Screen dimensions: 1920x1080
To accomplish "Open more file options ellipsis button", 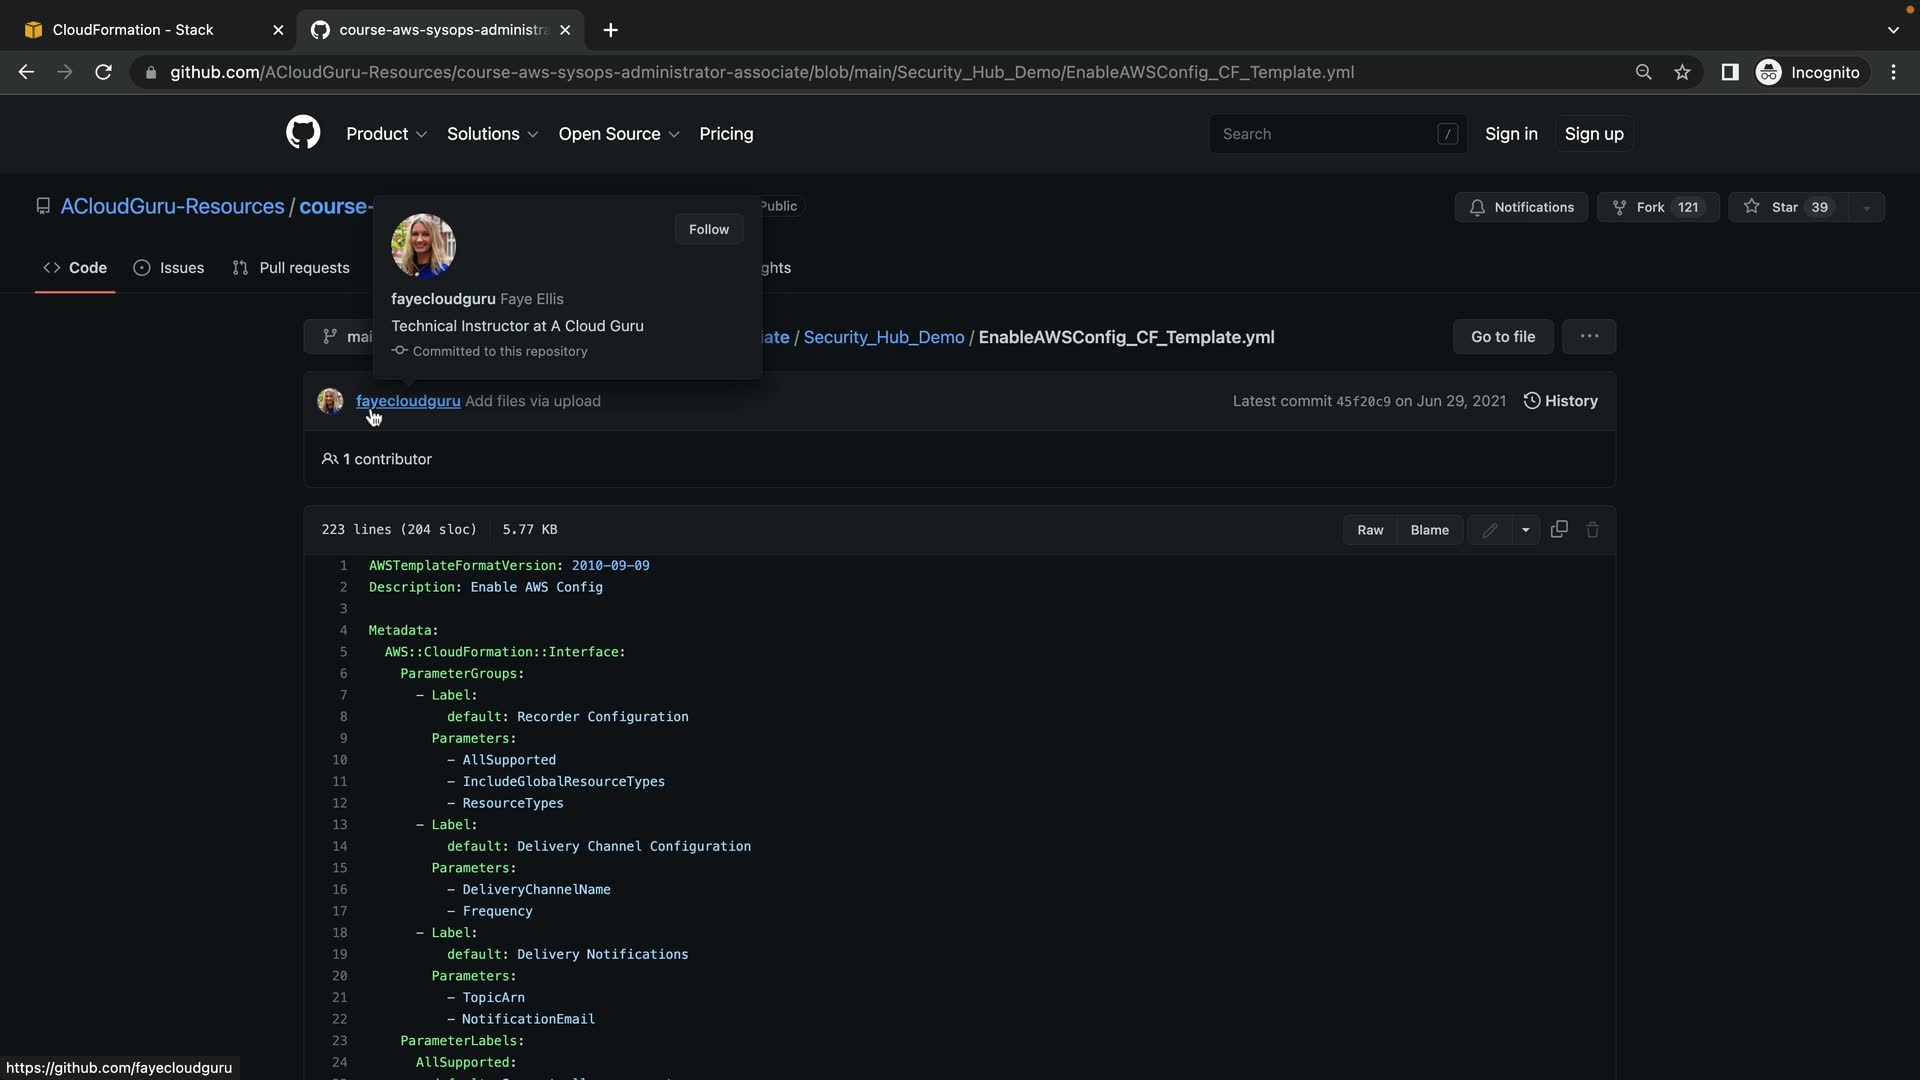I will pos(1589,337).
